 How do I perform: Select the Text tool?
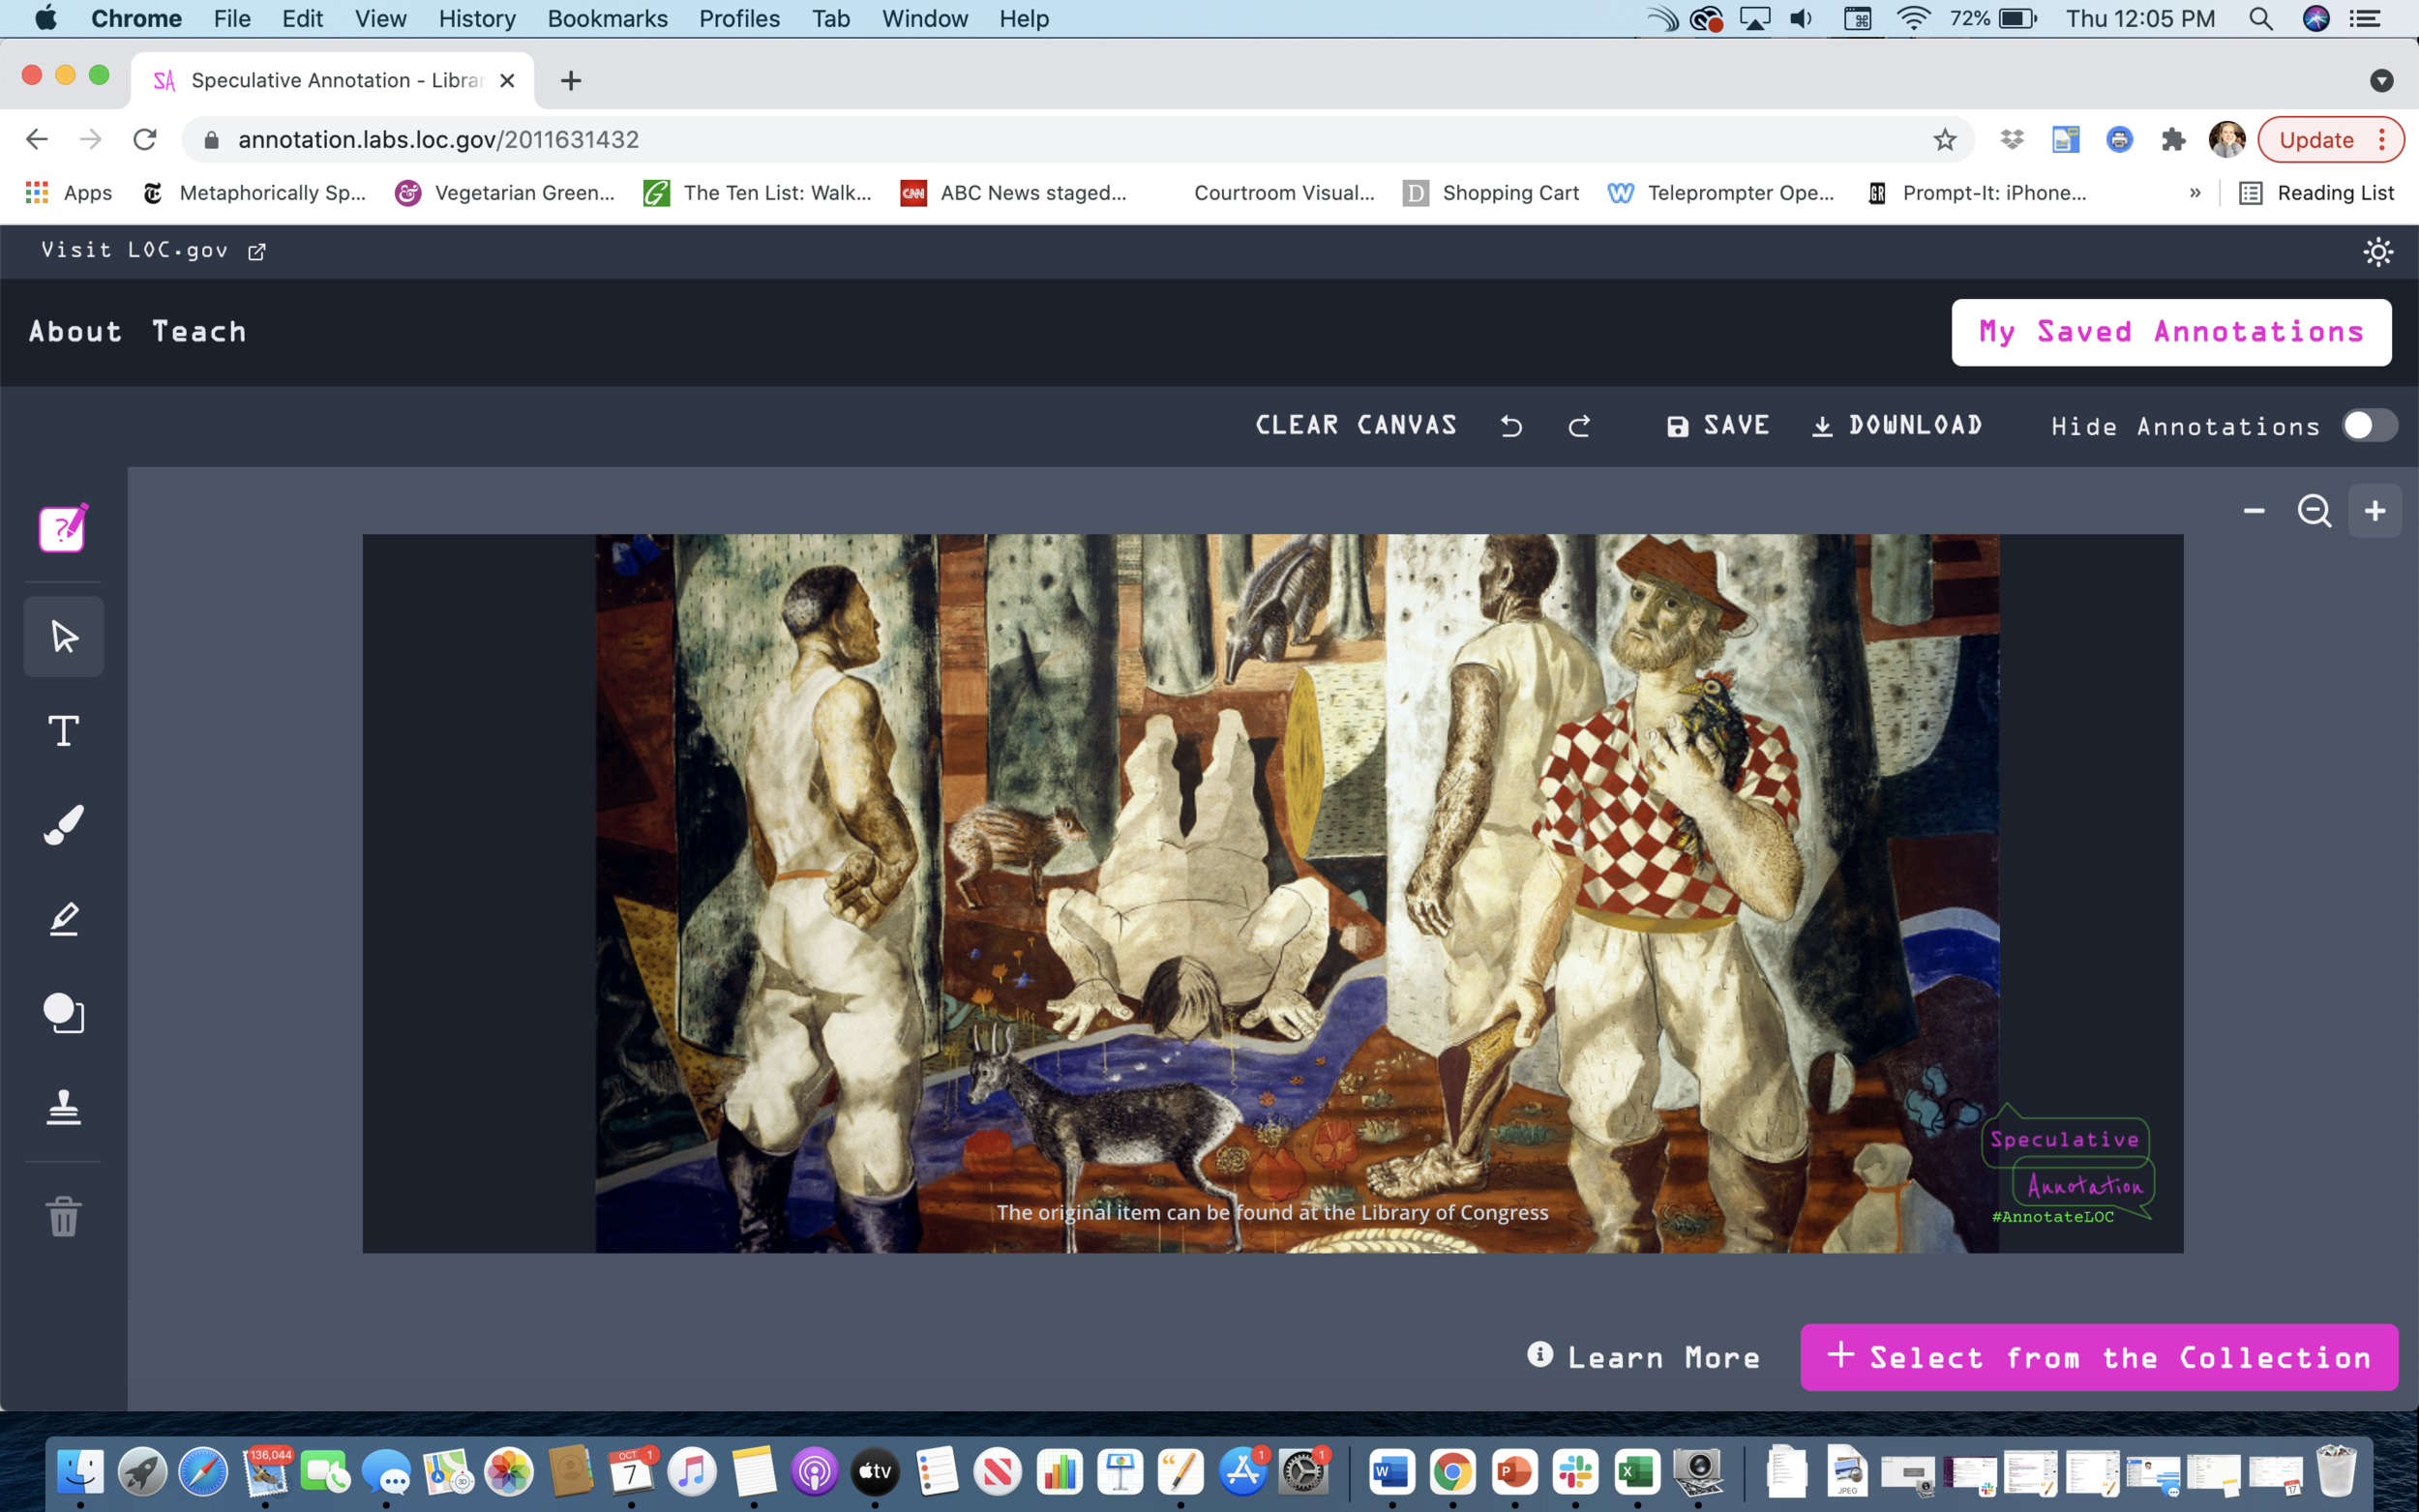point(64,731)
